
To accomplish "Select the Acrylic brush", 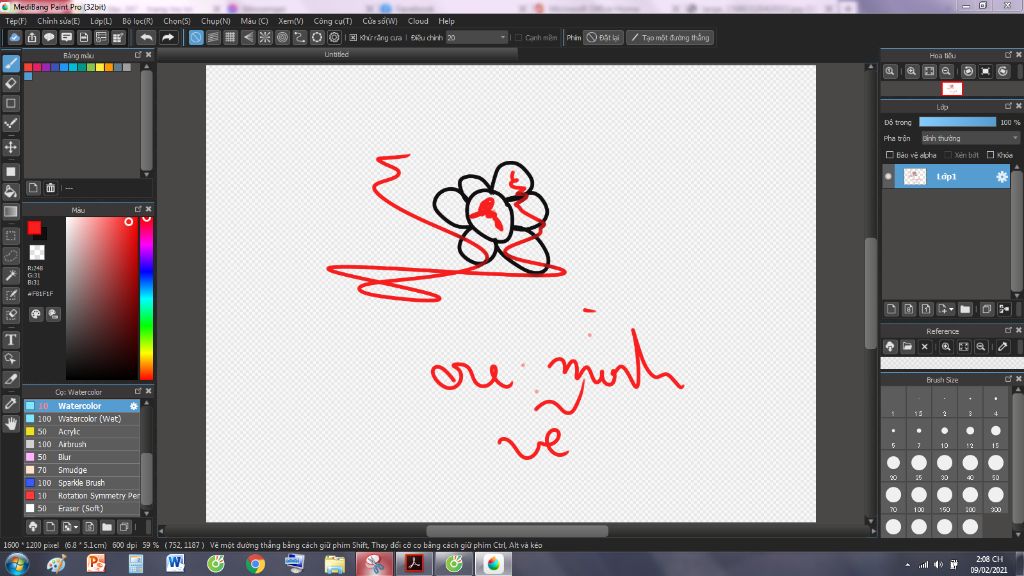I will click(x=82, y=432).
